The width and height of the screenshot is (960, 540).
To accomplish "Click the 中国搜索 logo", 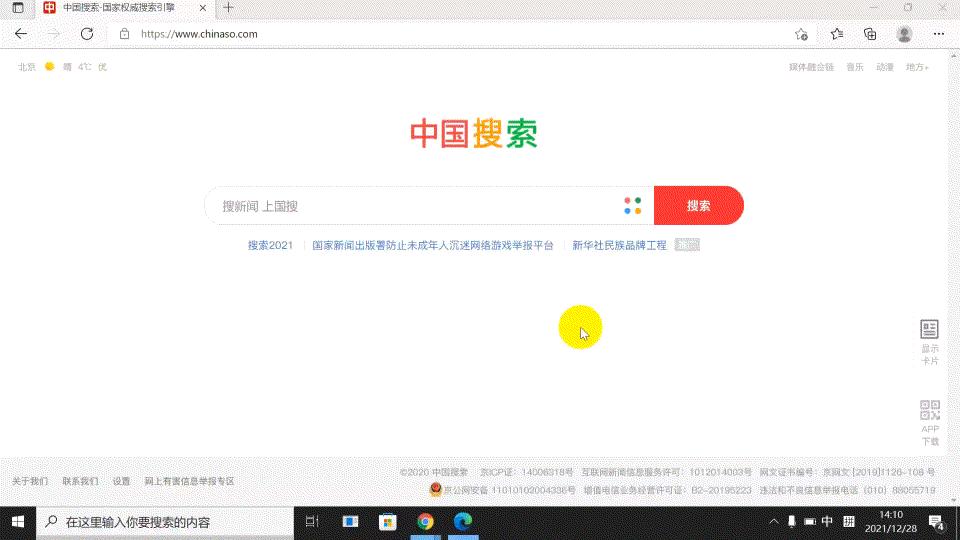I will [474, 133].
